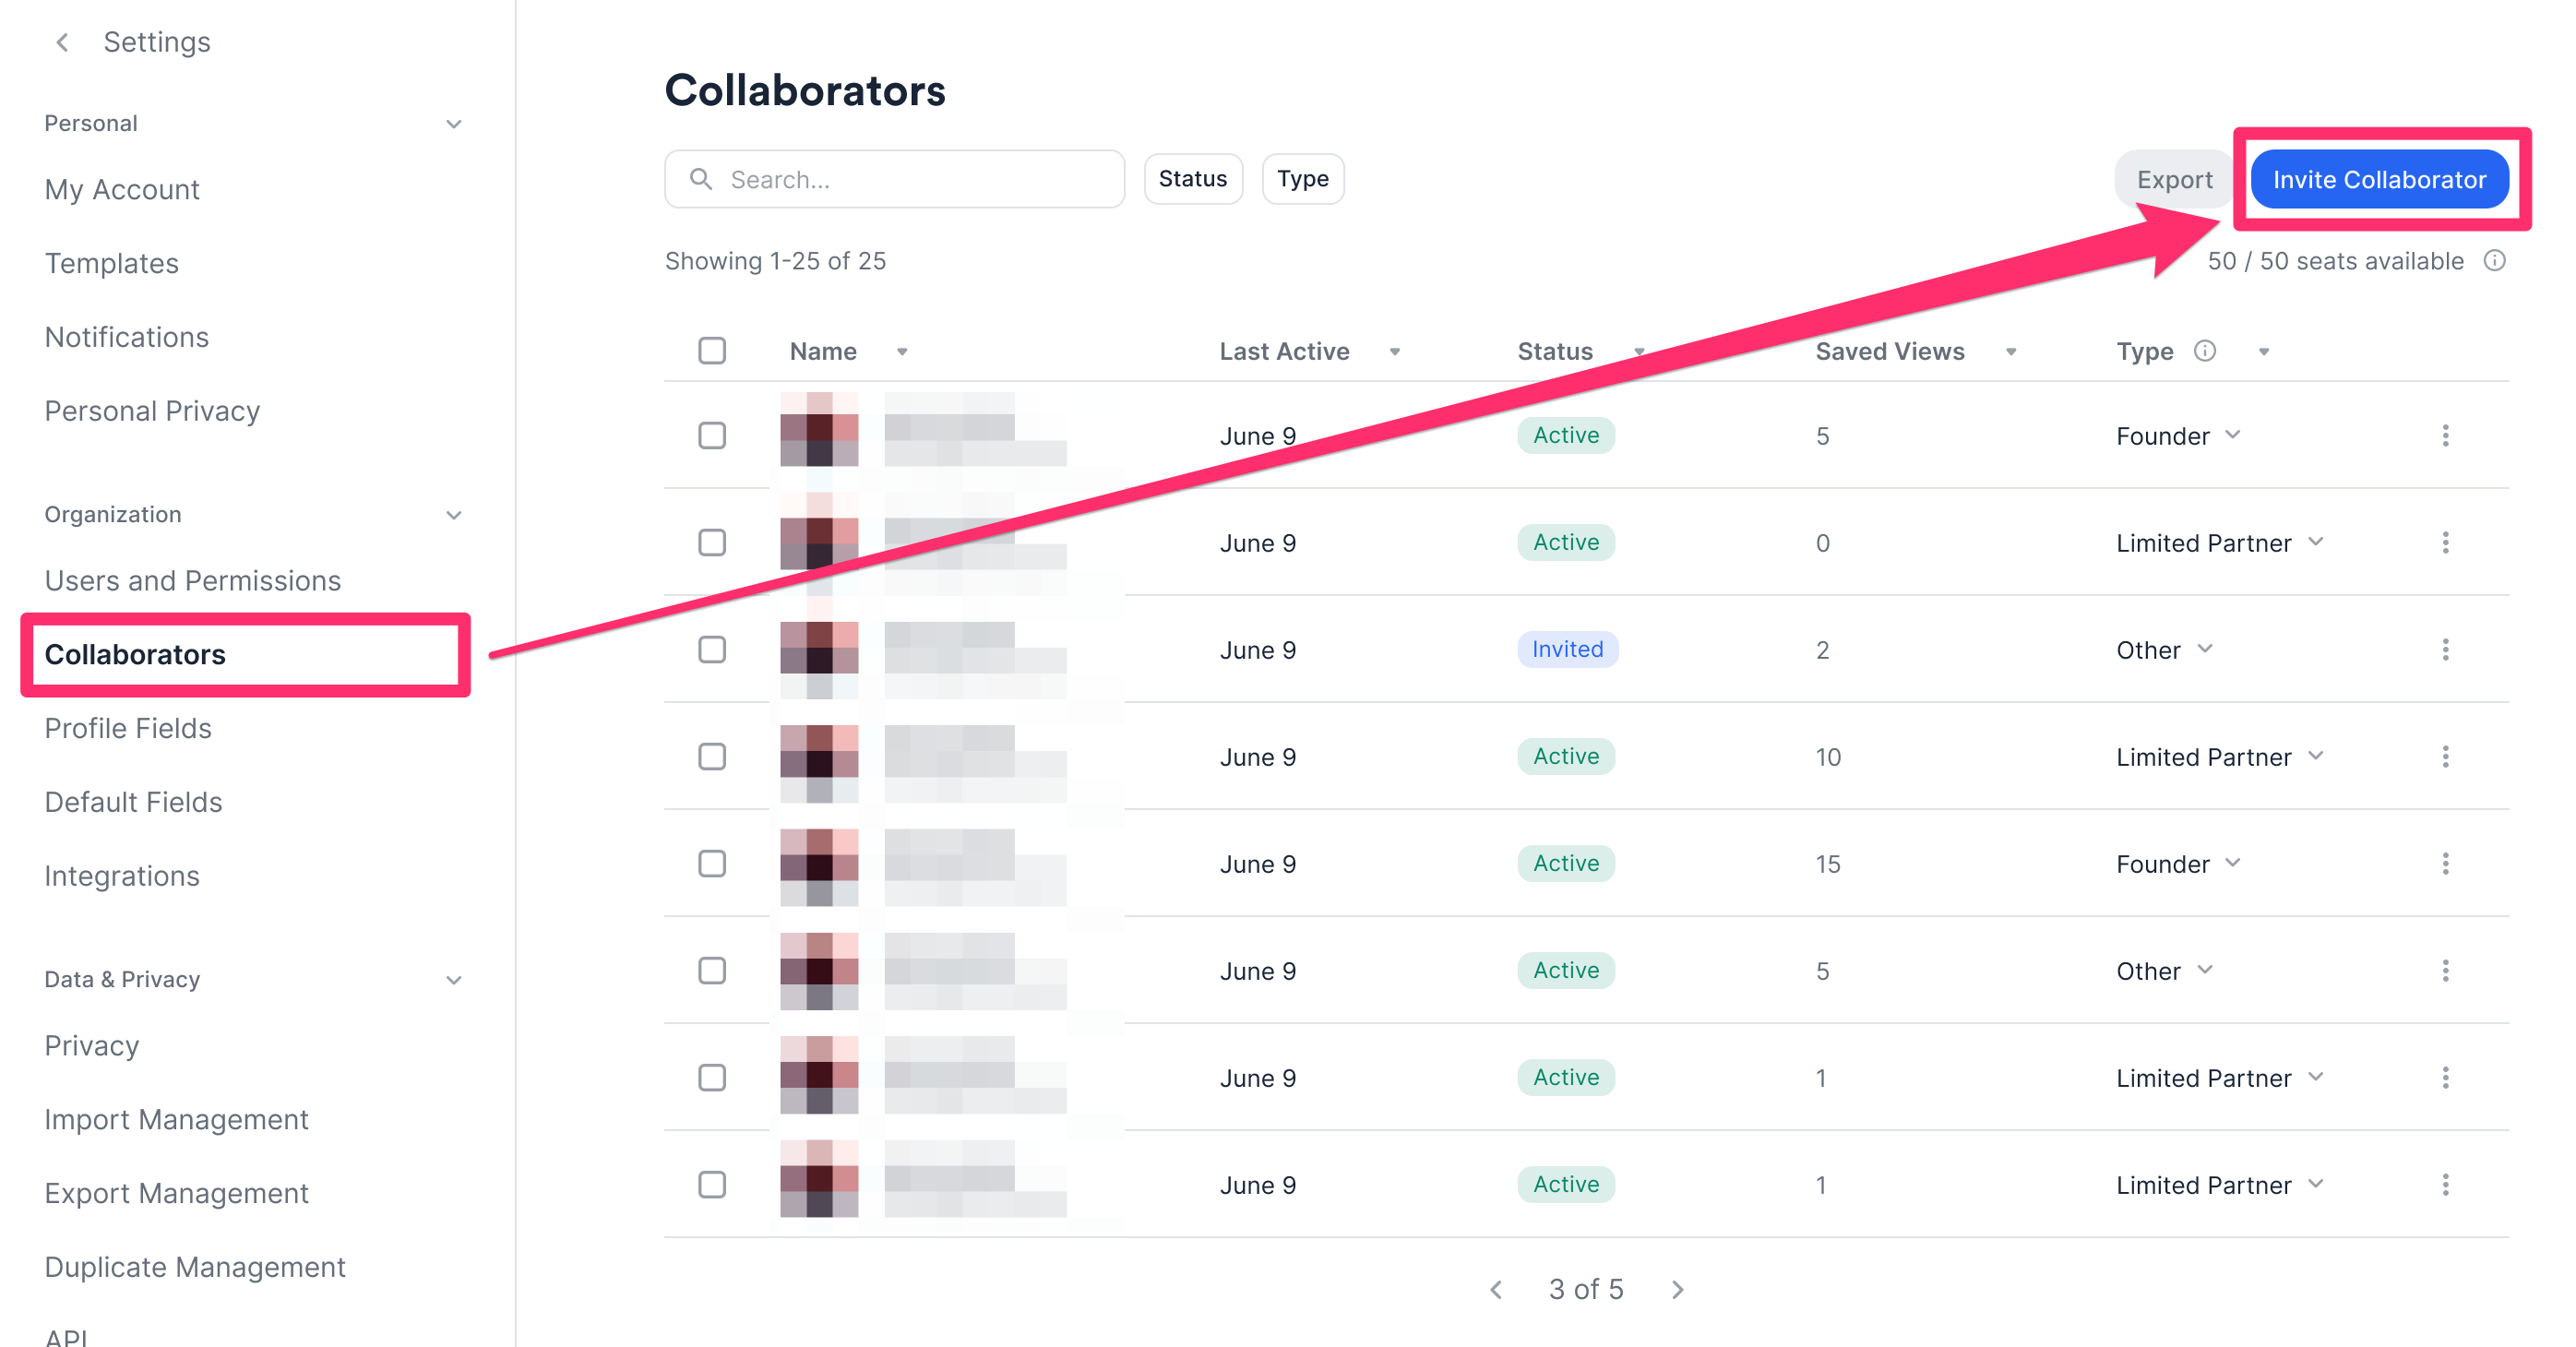Click the Export button

2175,179
